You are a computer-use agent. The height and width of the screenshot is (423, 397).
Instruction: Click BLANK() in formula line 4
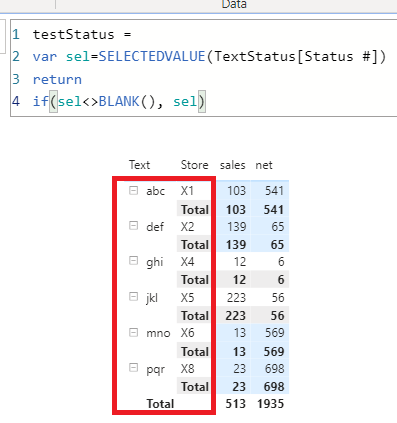coord(127,101)
